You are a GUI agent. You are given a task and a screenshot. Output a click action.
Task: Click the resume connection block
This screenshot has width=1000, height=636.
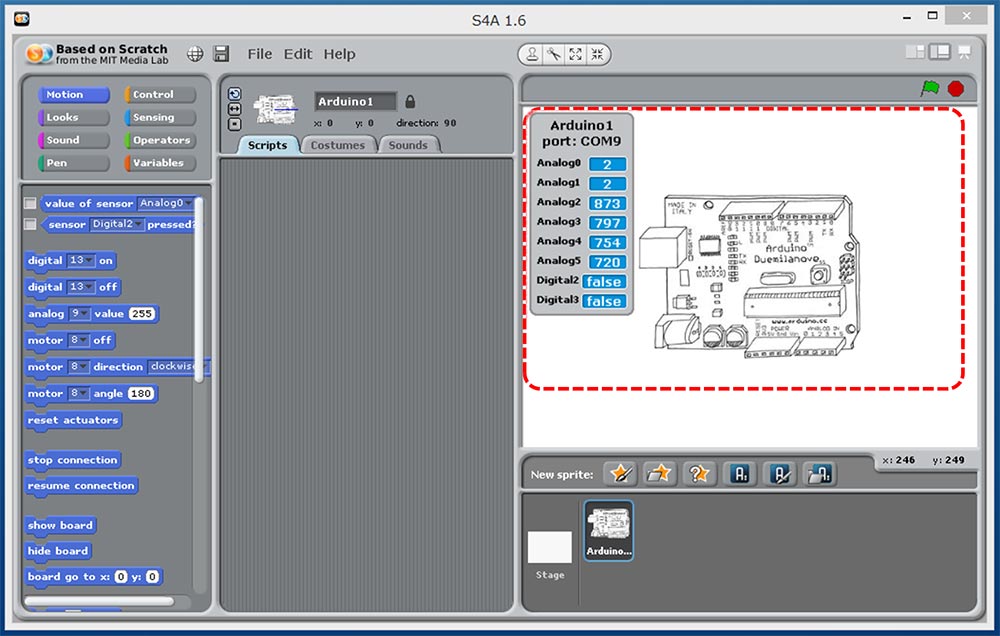[x=81, y=486]
